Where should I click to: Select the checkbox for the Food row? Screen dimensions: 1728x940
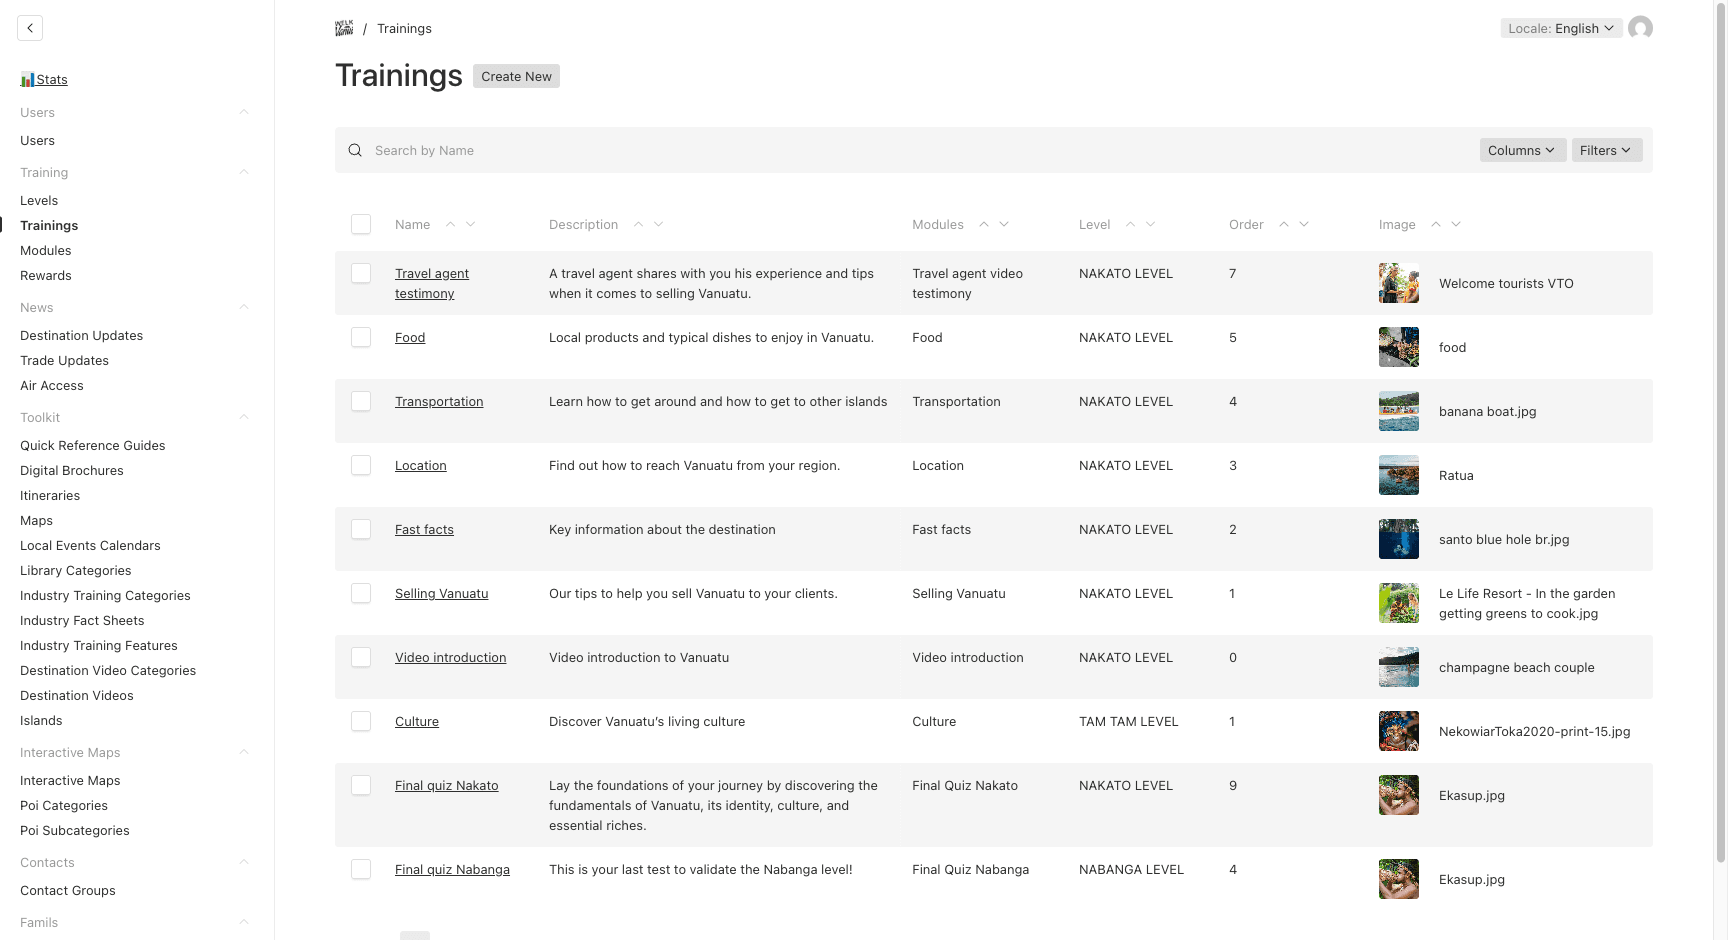tap(361, 337)
